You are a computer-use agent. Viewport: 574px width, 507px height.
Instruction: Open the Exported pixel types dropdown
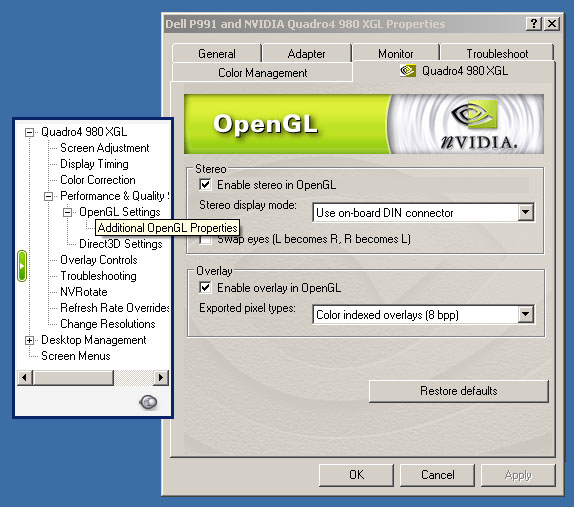tap(525, 314)
